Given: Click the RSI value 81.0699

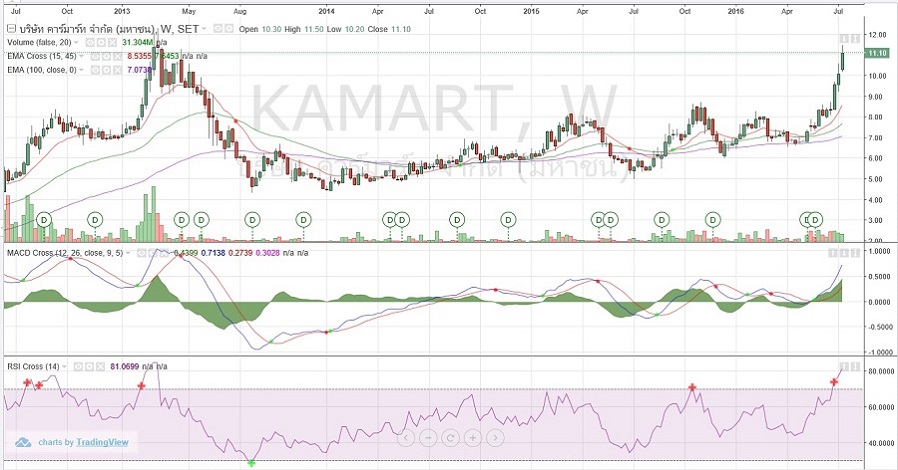Looking at the screenshot, I should 124,366.
